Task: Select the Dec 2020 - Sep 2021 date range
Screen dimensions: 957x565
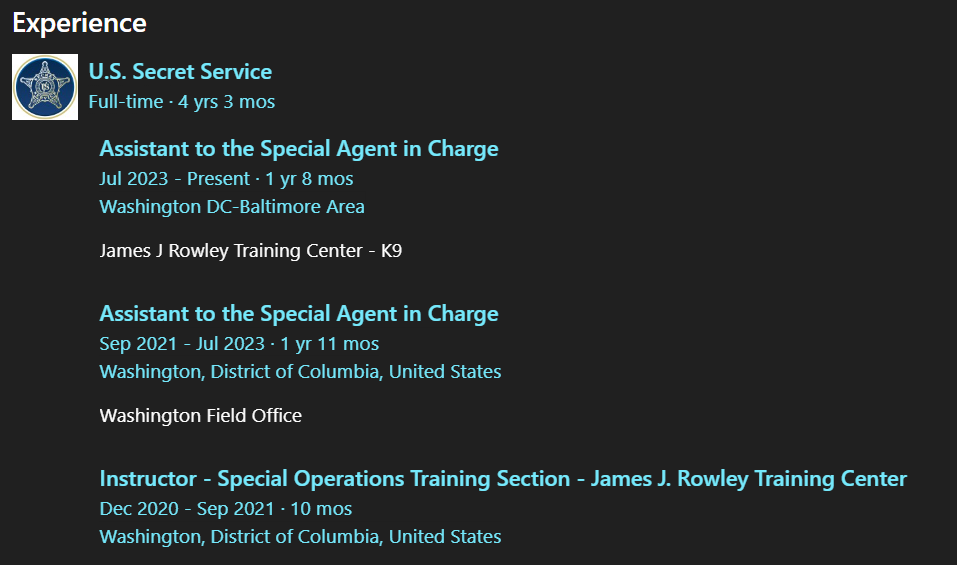Action: click(187, 509)
